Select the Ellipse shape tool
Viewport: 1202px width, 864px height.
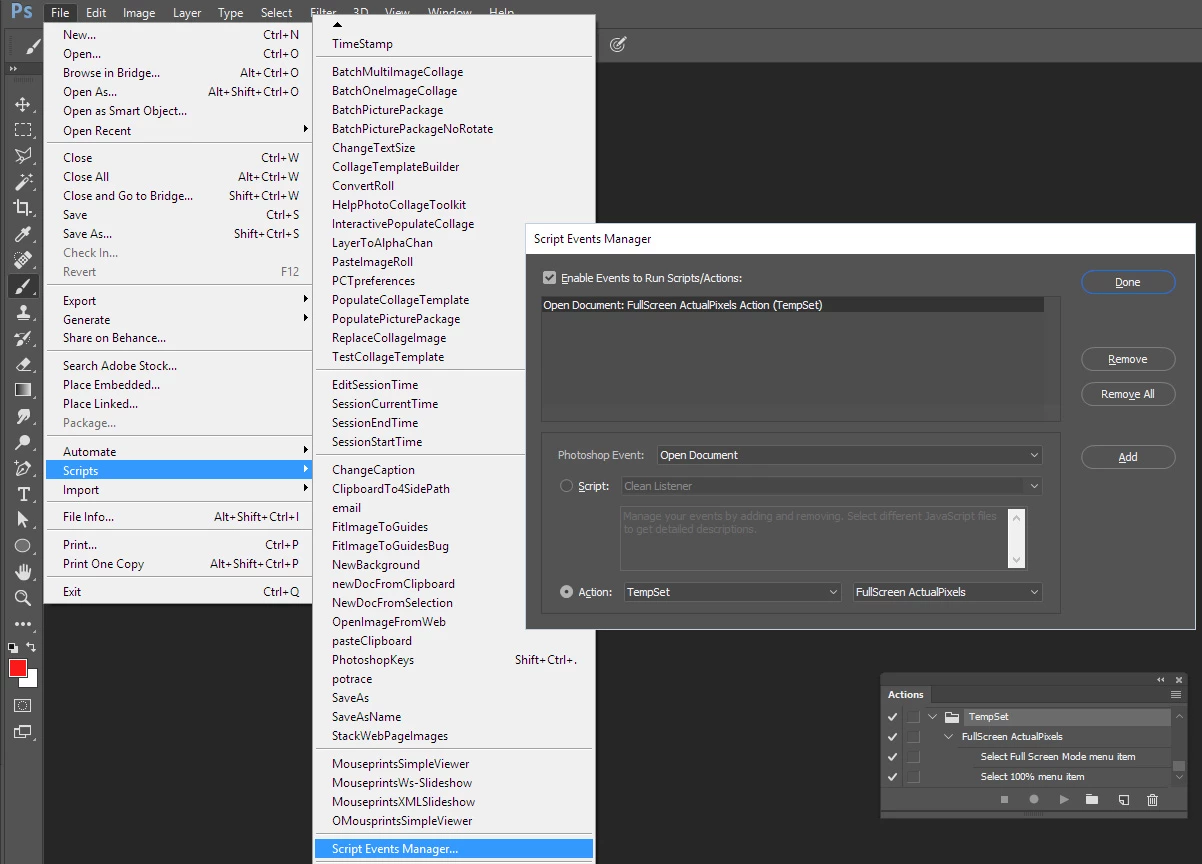(x=22, y=546)
